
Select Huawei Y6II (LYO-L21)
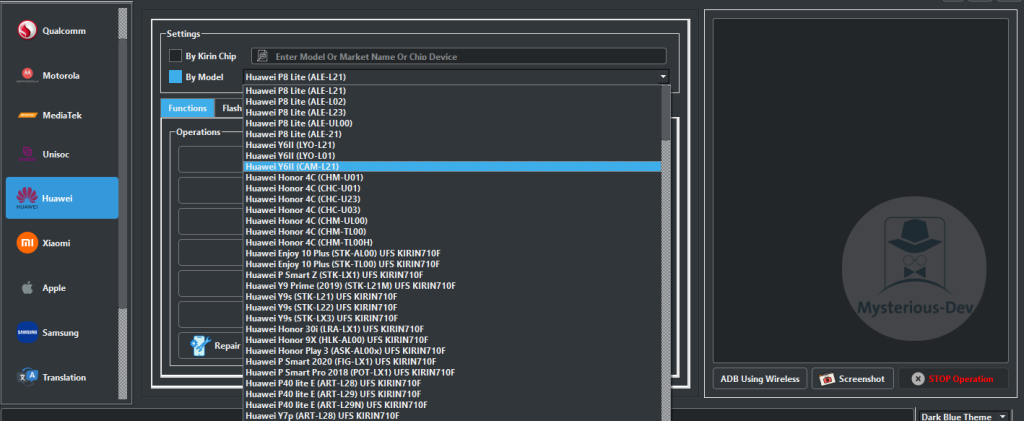click(451, 145)
